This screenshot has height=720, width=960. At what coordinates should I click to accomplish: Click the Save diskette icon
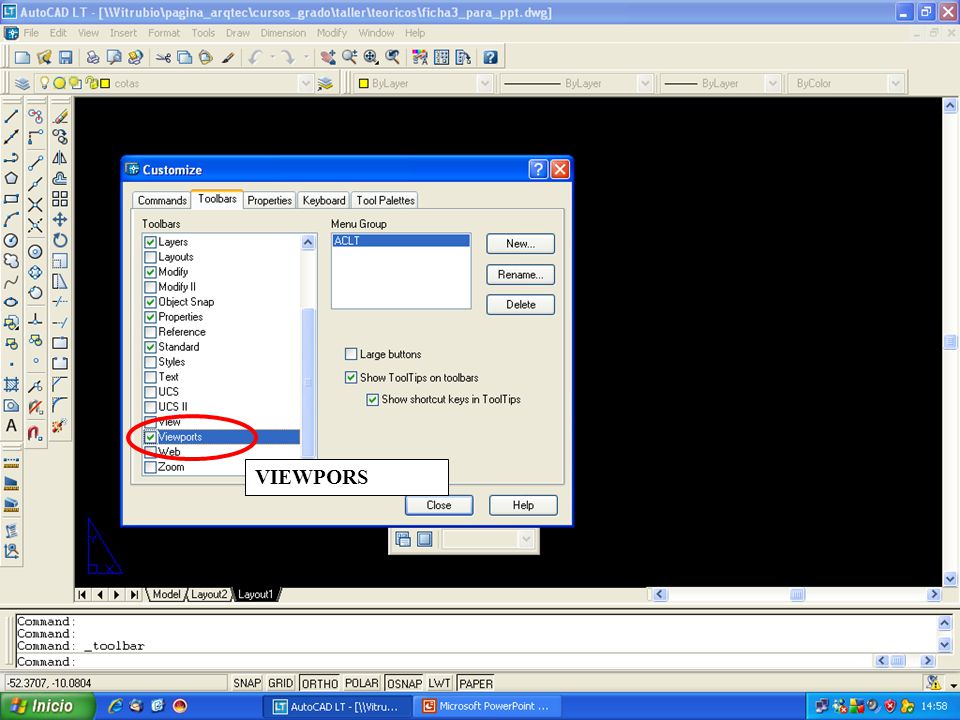click(x=65, y=58)
